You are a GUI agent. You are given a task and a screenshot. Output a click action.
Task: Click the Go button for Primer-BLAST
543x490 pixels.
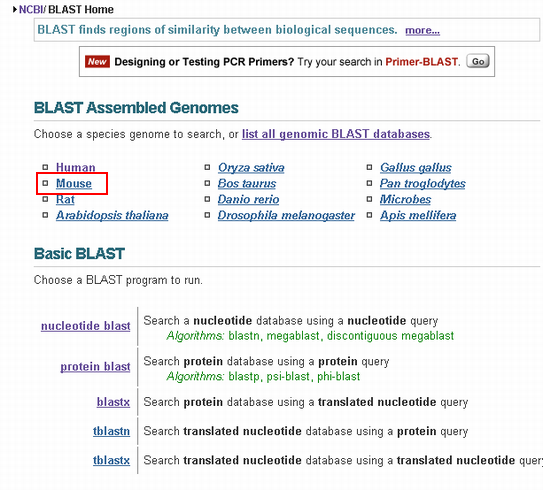(x=478, y=61)
